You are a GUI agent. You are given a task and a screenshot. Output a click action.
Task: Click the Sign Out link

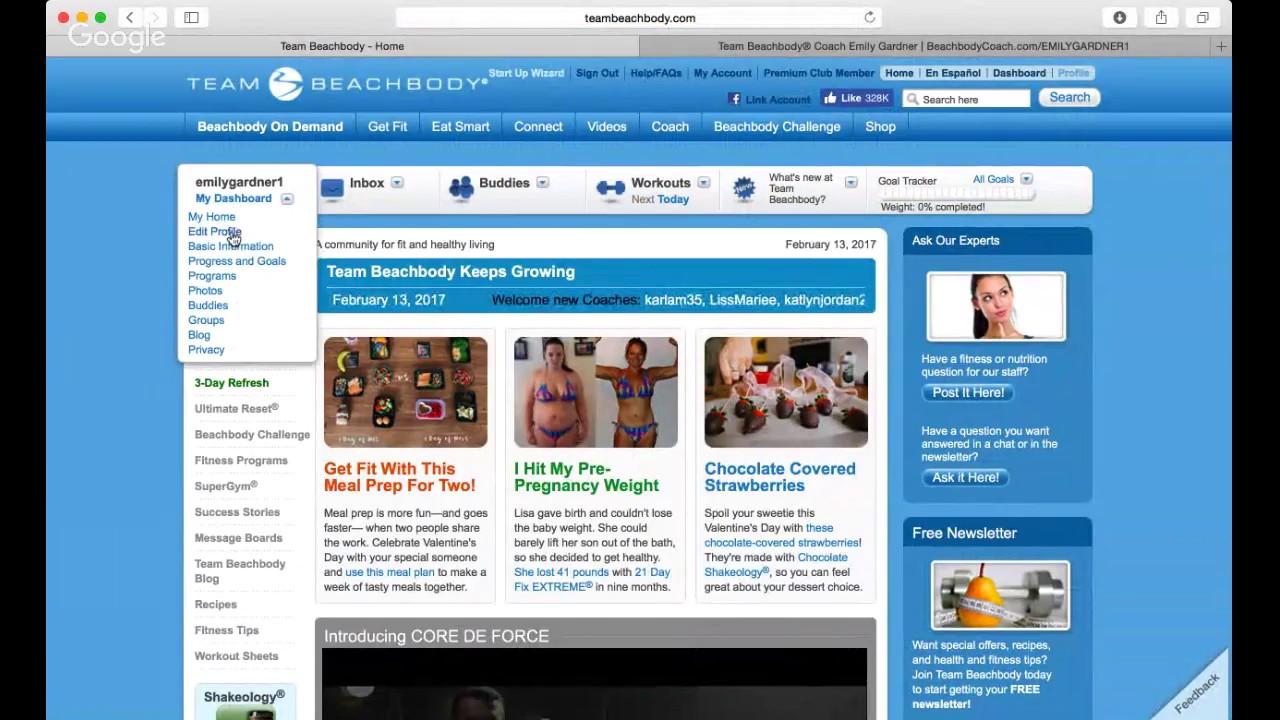pyautogui.click(x=597, y=73)
